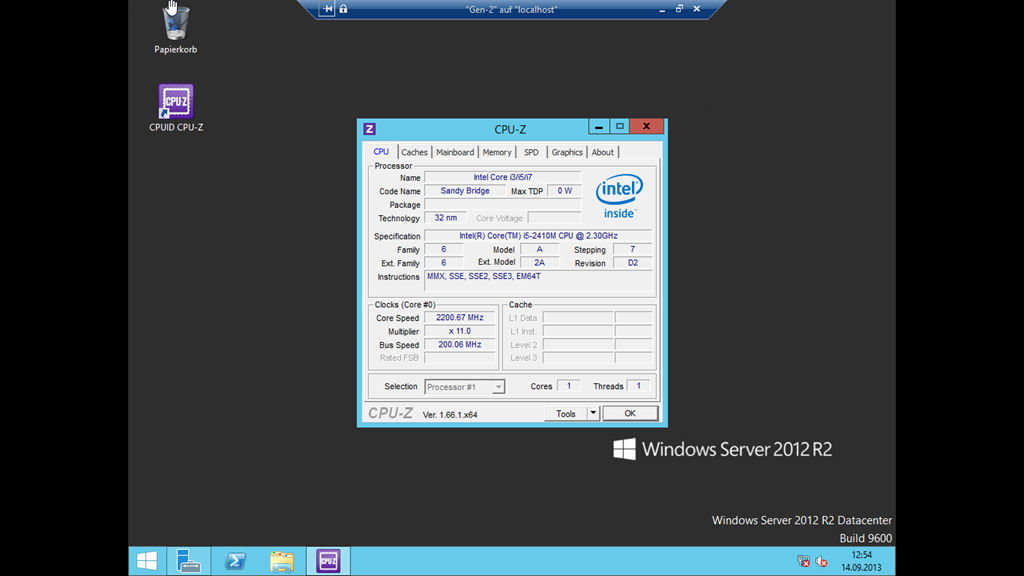The image size is (1024, 576).
Task: Click the Instructions field MMX, SSE list
Action: 538,280
